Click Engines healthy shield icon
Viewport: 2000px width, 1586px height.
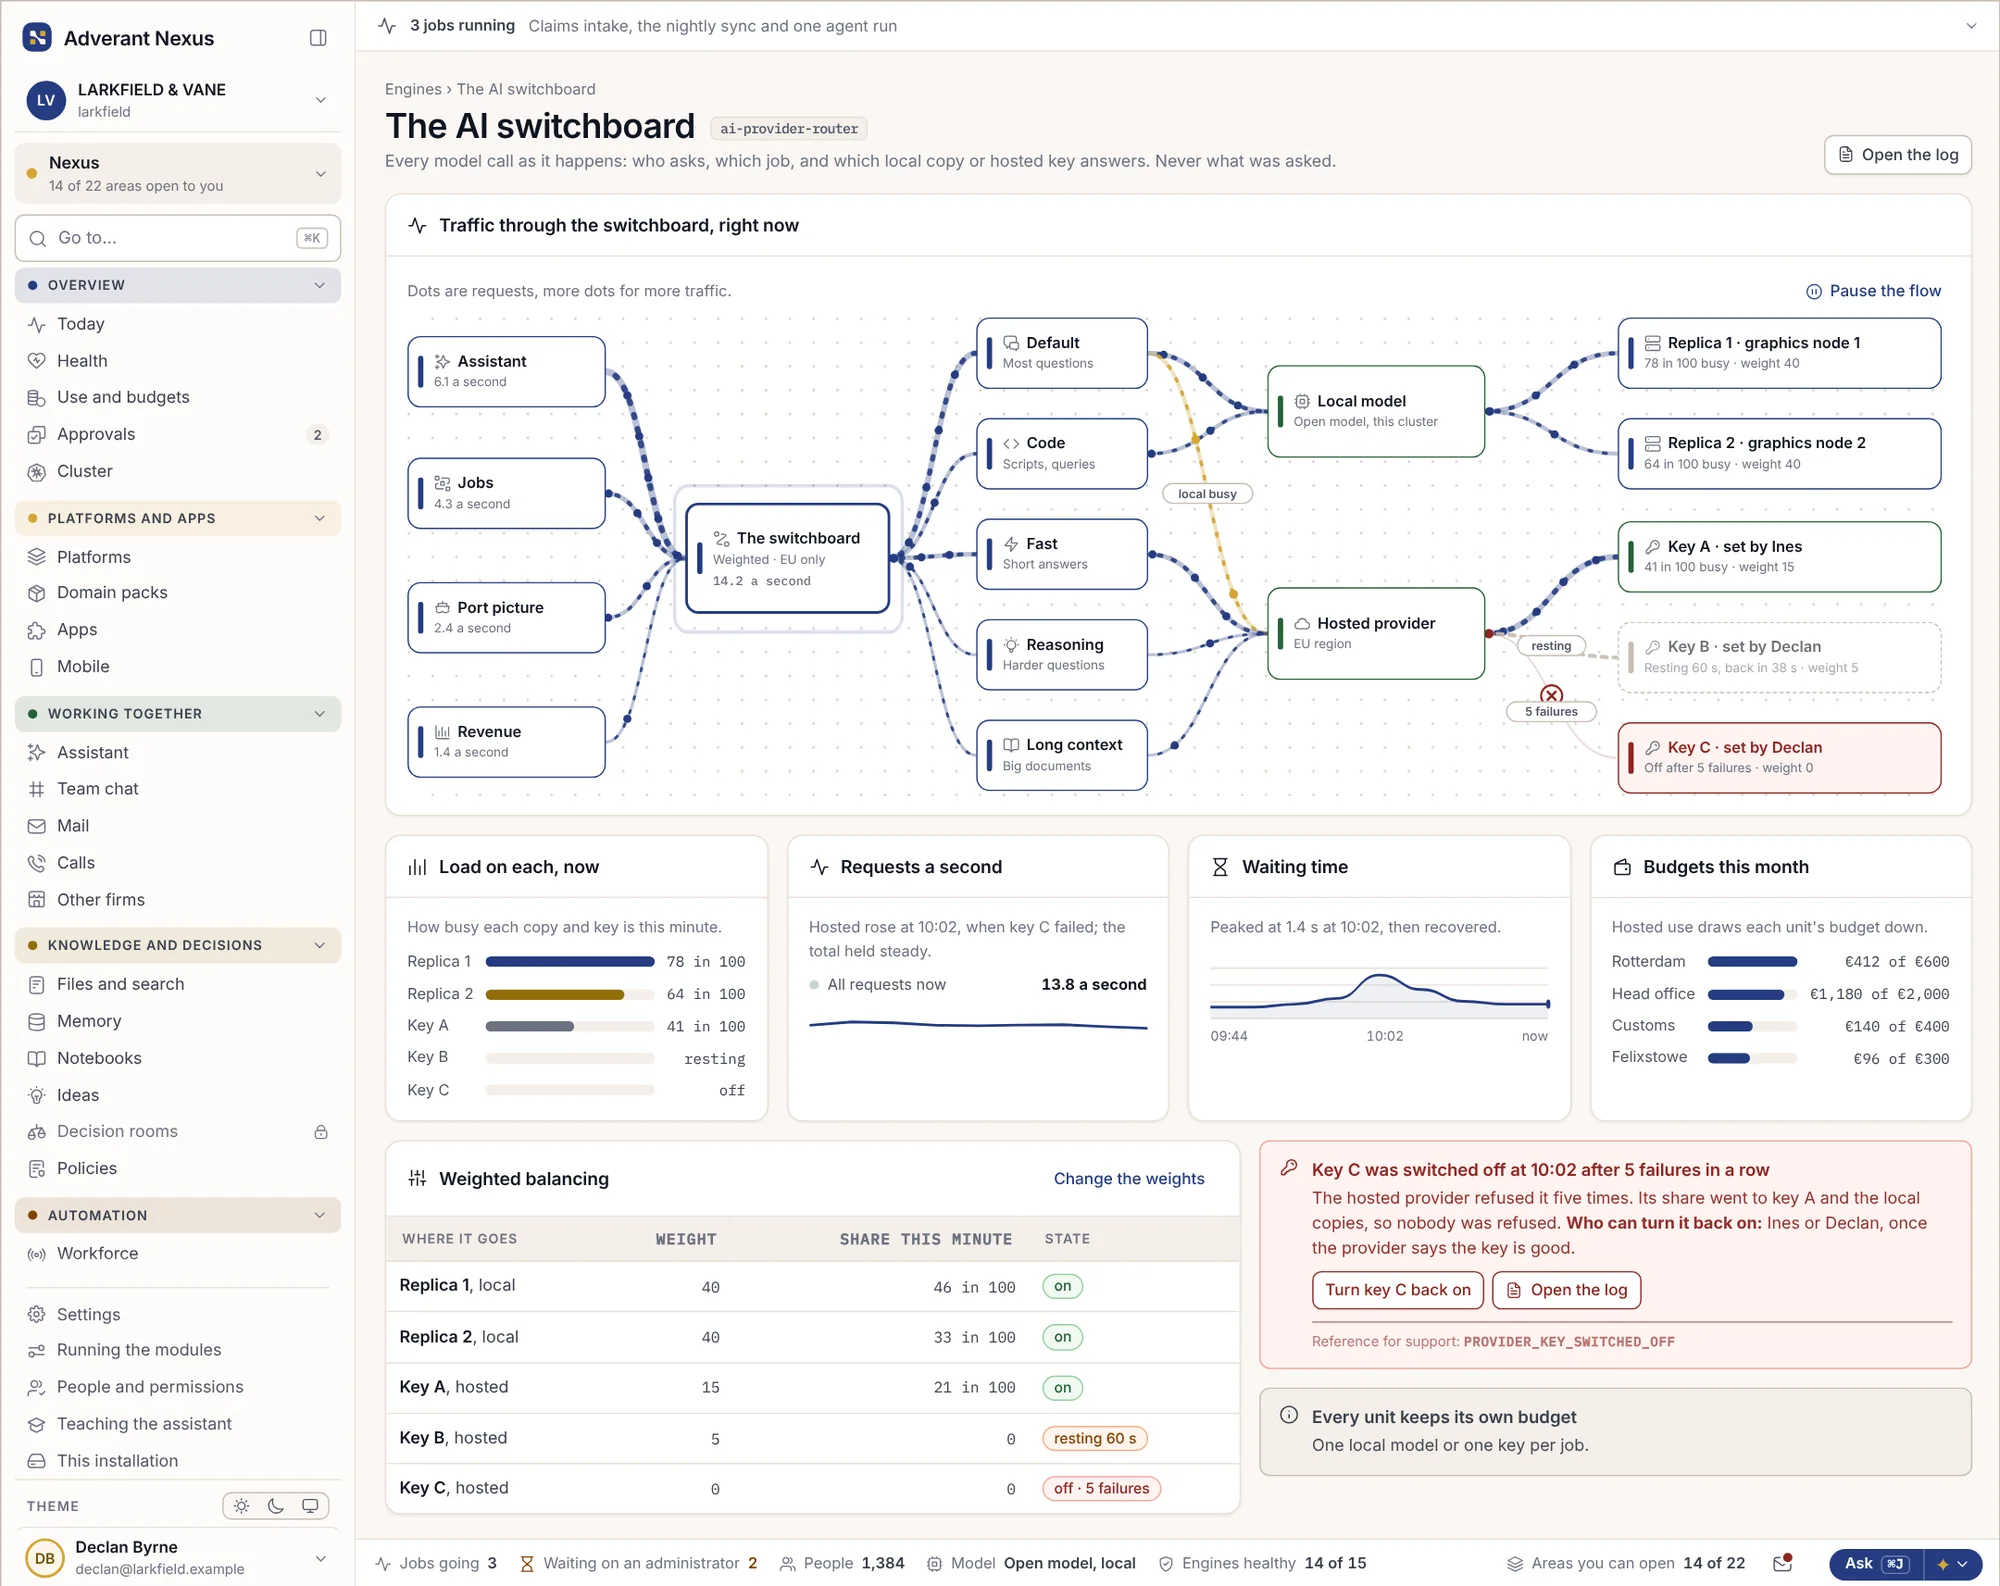tap(1166, 1564)
